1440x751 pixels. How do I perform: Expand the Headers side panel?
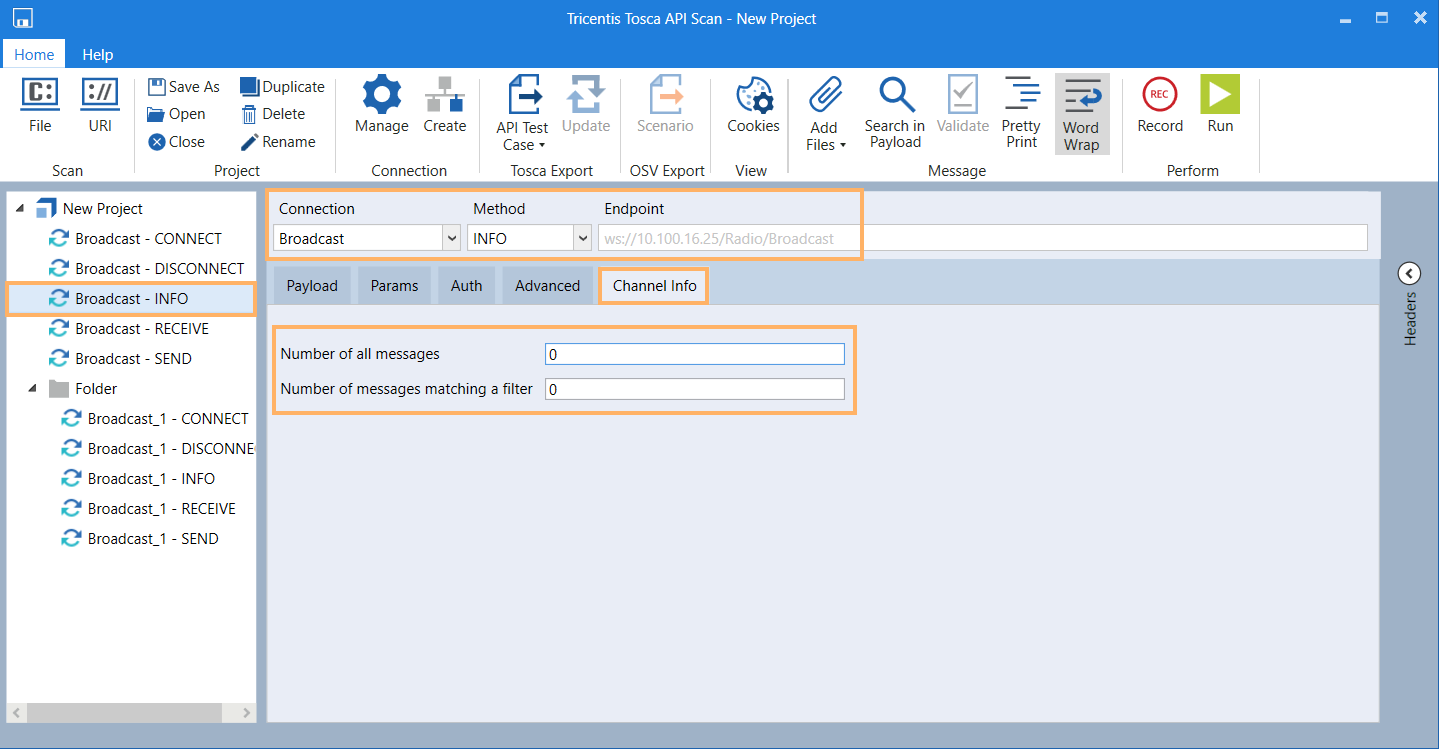[1409, 274]
